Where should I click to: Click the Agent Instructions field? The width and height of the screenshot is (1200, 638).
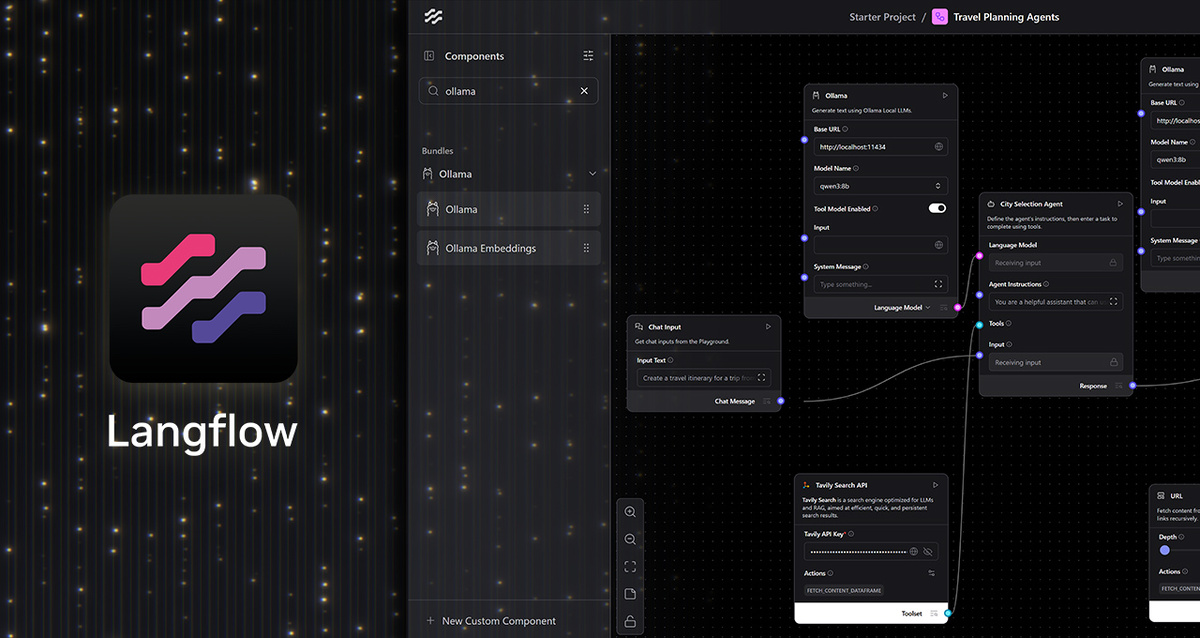(x=1056, y=302)
